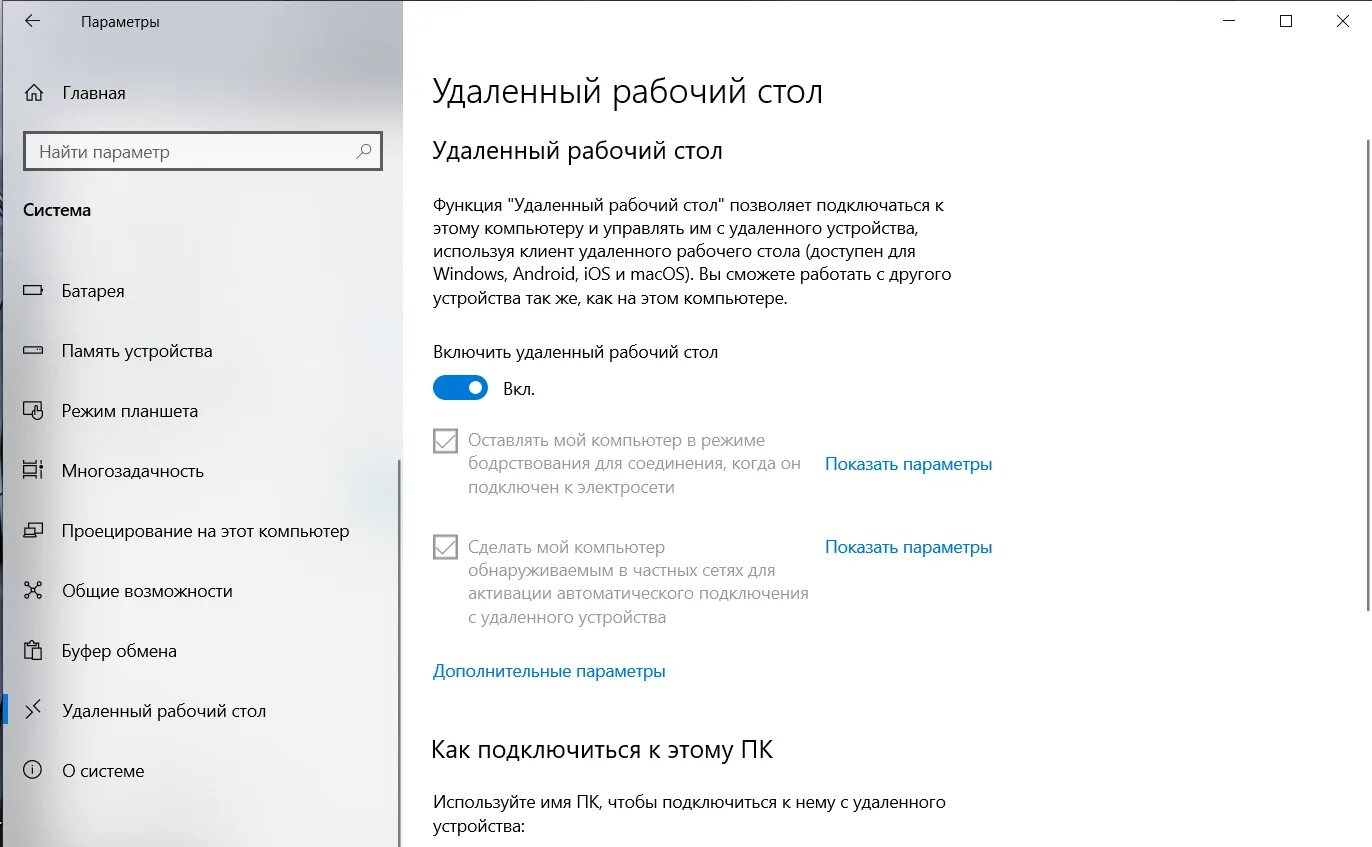This screenshot has height=847, width=1372.
Task: Expand Показать параметры for network discovery
Action: (x=907, y=547)
